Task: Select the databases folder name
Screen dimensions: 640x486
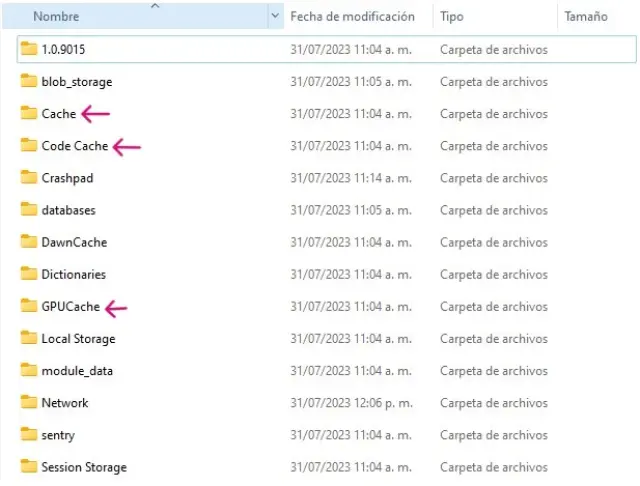Action: click(68, 210)
